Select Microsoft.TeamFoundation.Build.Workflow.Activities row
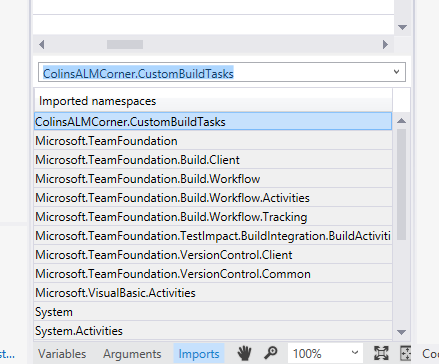Image resolution: width=439 pixels, height=364 pixels. coord(213,198)
